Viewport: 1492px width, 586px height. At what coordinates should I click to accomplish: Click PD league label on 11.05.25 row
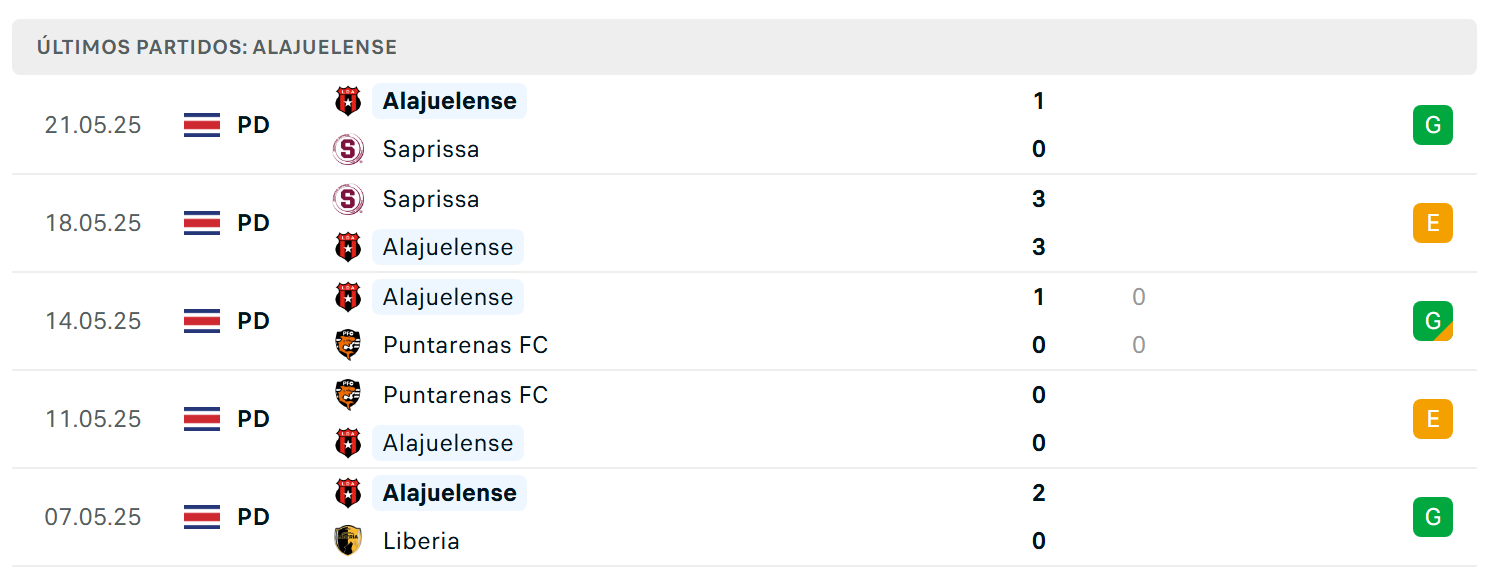tap(254, 419)
